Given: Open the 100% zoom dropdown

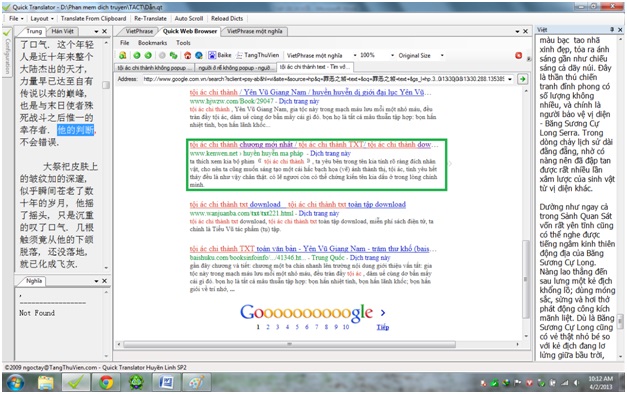Looking at the screenshot, I should pyautogui.click(x=392, y=55).
